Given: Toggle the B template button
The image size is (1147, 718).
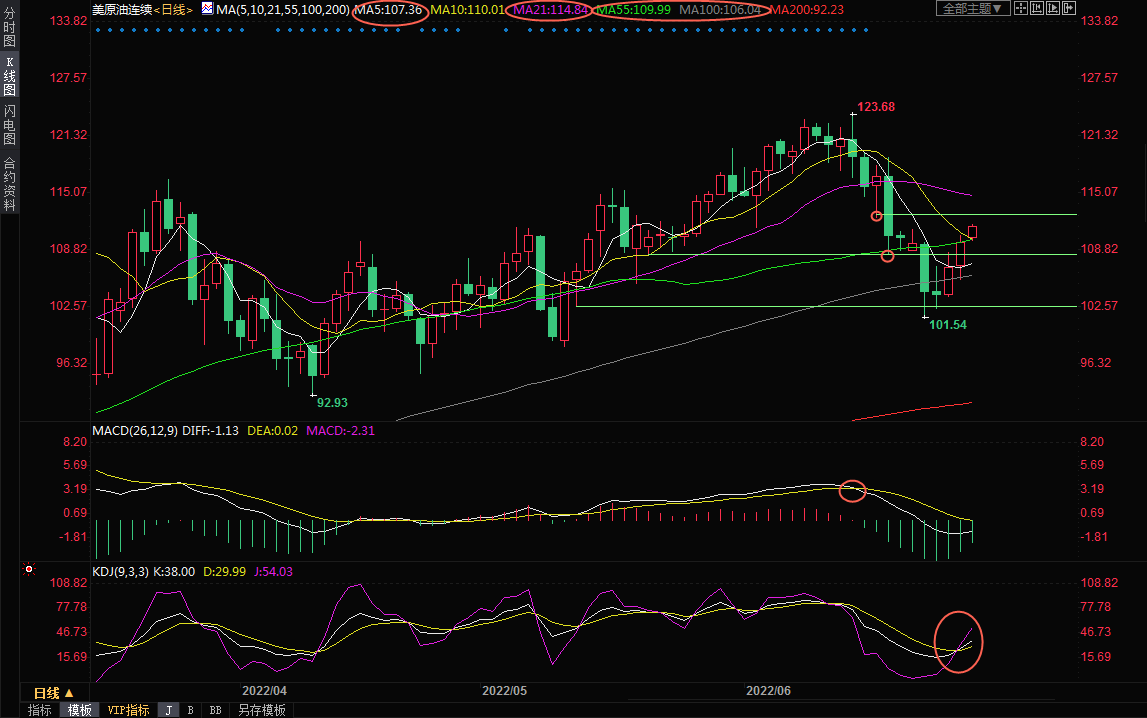Looking at the screenshot, I should click(x=190, y=710).
